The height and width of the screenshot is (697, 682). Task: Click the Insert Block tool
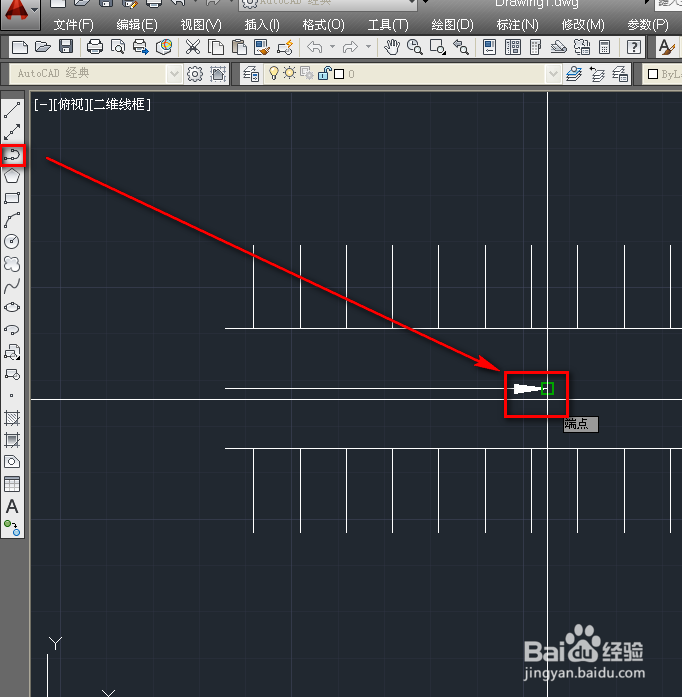tap(12, 353)
